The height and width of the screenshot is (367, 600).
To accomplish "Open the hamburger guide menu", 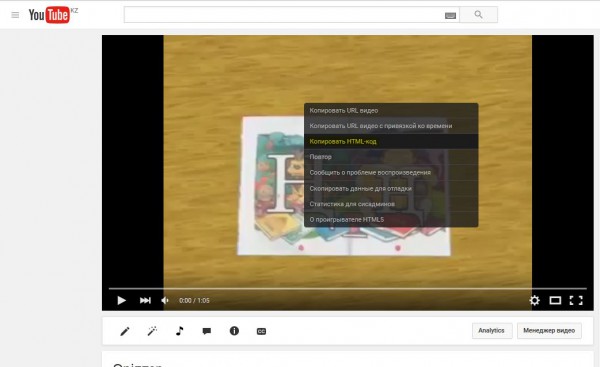I will [x=15, y=15].
